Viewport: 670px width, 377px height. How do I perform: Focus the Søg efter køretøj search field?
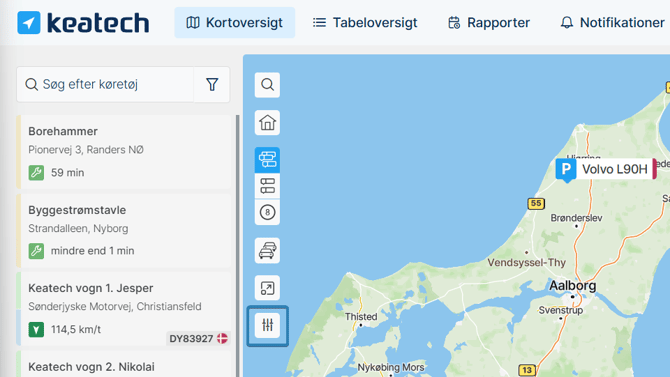click(x=105, y=84)
